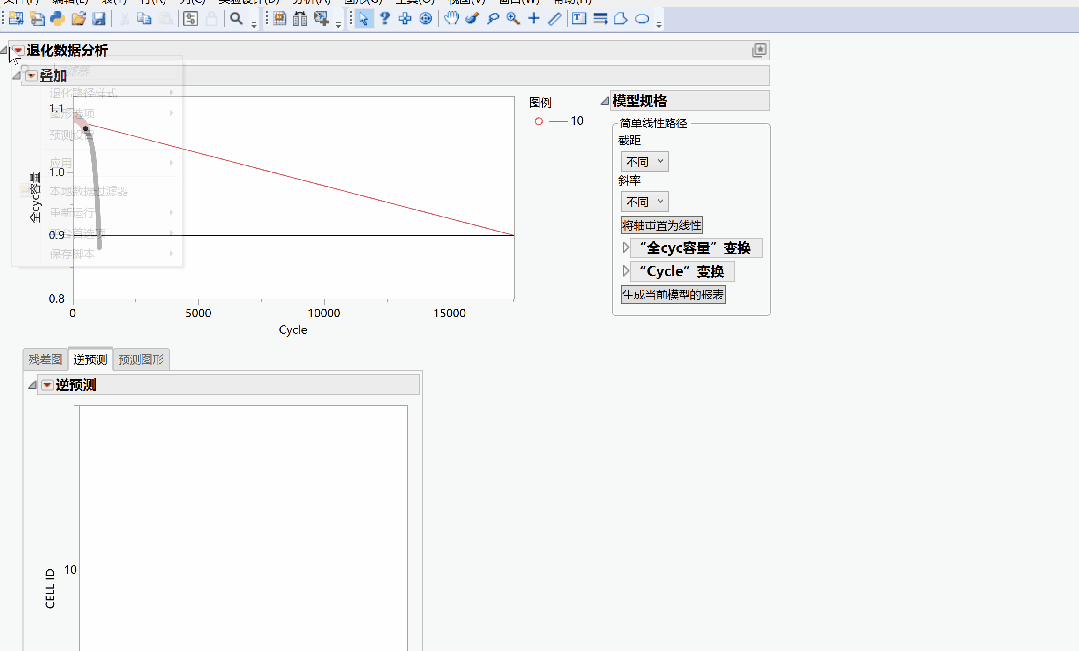Select the Arrow pointer tool
Viewport: 1079px width, 651px height.
tap(363, 19)
